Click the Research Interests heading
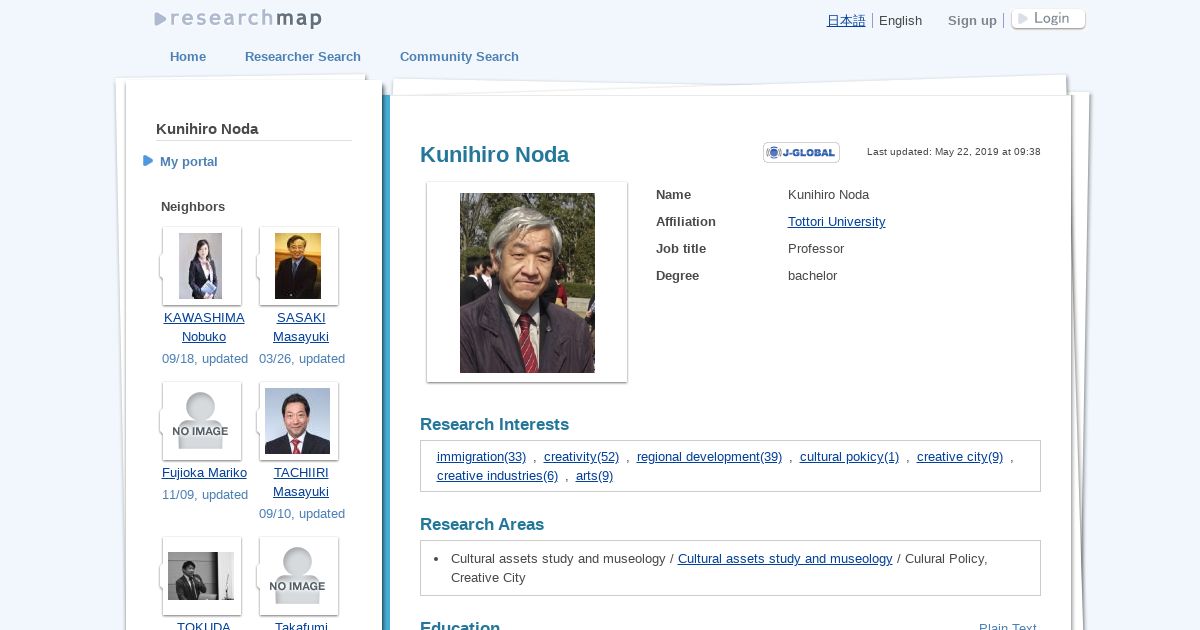The height and width of the screenshot is (630, 1200). [494, 424]
